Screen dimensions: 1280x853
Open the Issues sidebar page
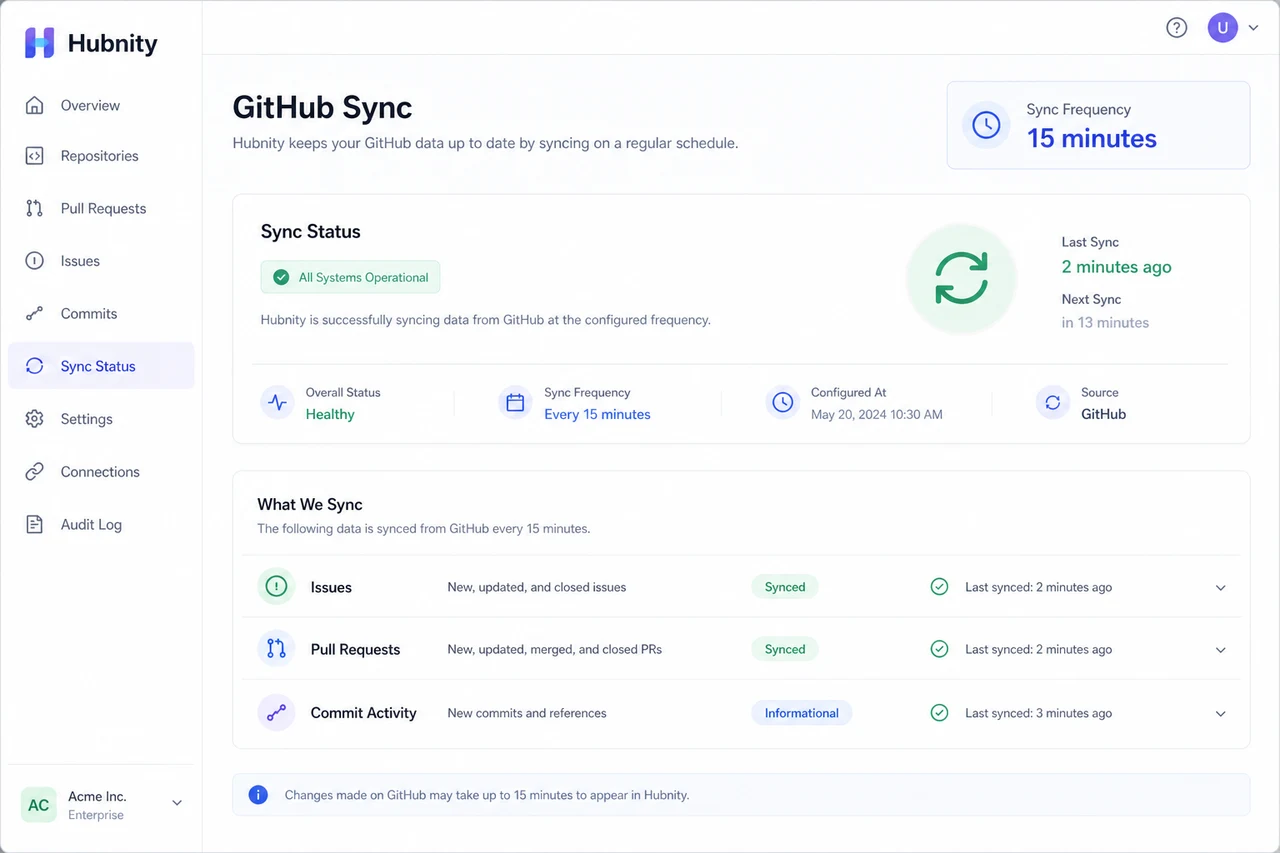click(101, 261)
